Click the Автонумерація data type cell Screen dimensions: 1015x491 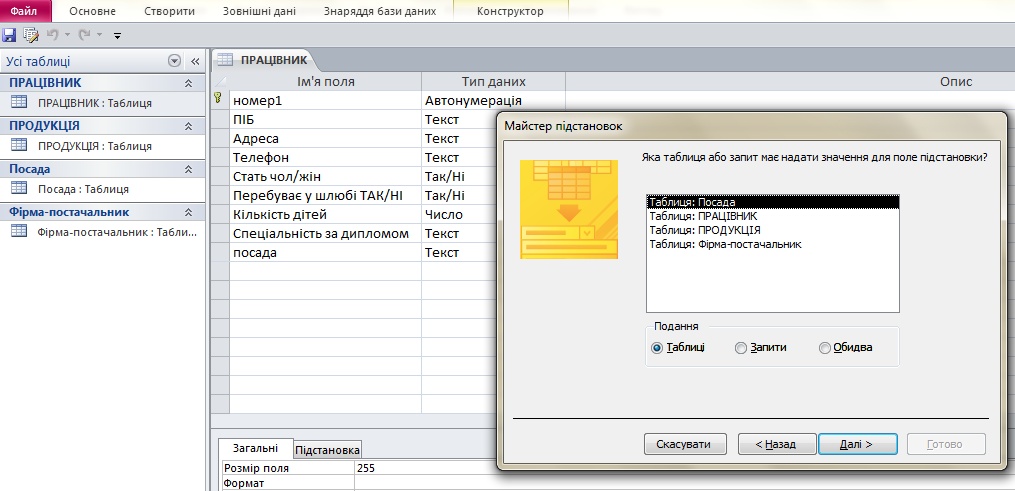pyautogui.click(x=493, y=100)
